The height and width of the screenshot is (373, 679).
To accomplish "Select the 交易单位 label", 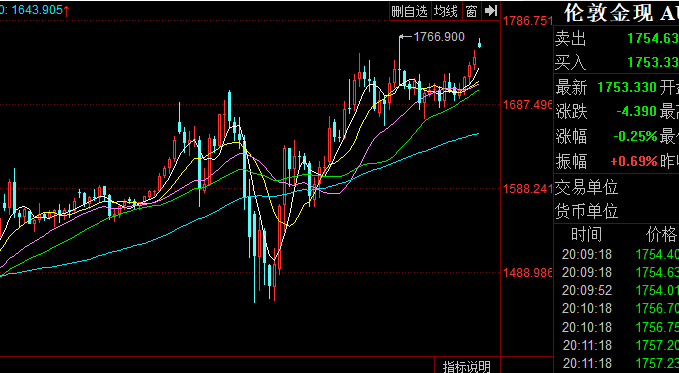I will coord(587,188).
